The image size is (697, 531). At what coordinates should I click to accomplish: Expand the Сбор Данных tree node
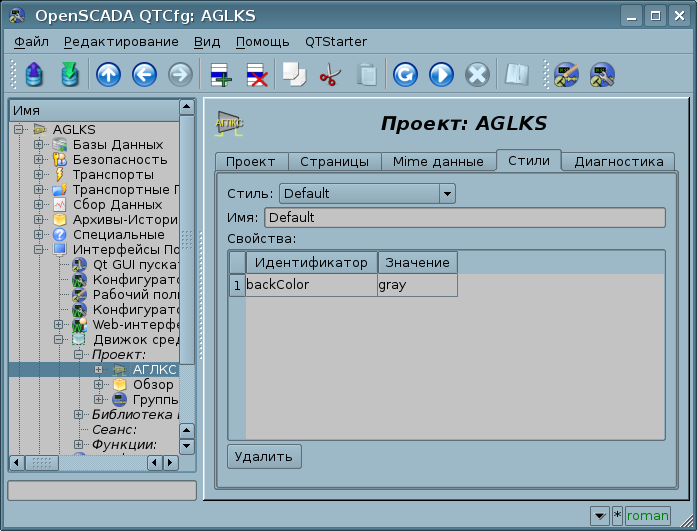click(x=39, y=204)
